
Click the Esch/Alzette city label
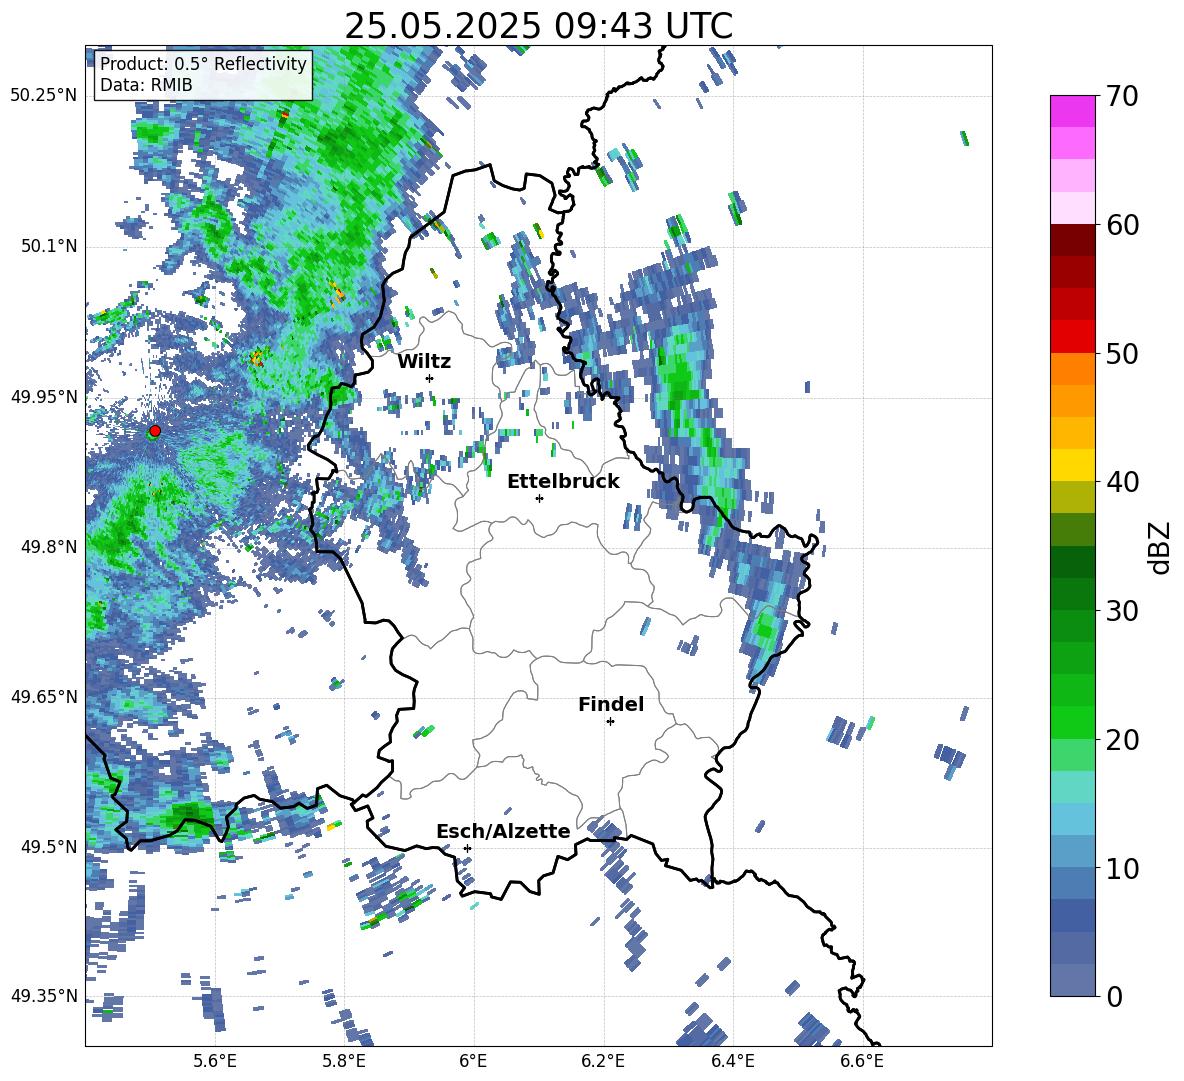tap(503, 832)
